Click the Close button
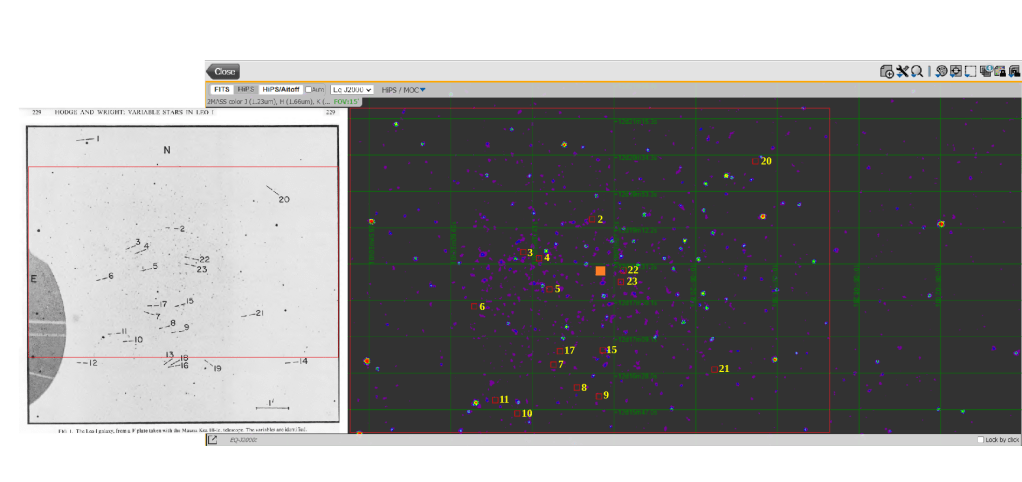The height and width of the screenshot is (482, 1022). point(223,71)
